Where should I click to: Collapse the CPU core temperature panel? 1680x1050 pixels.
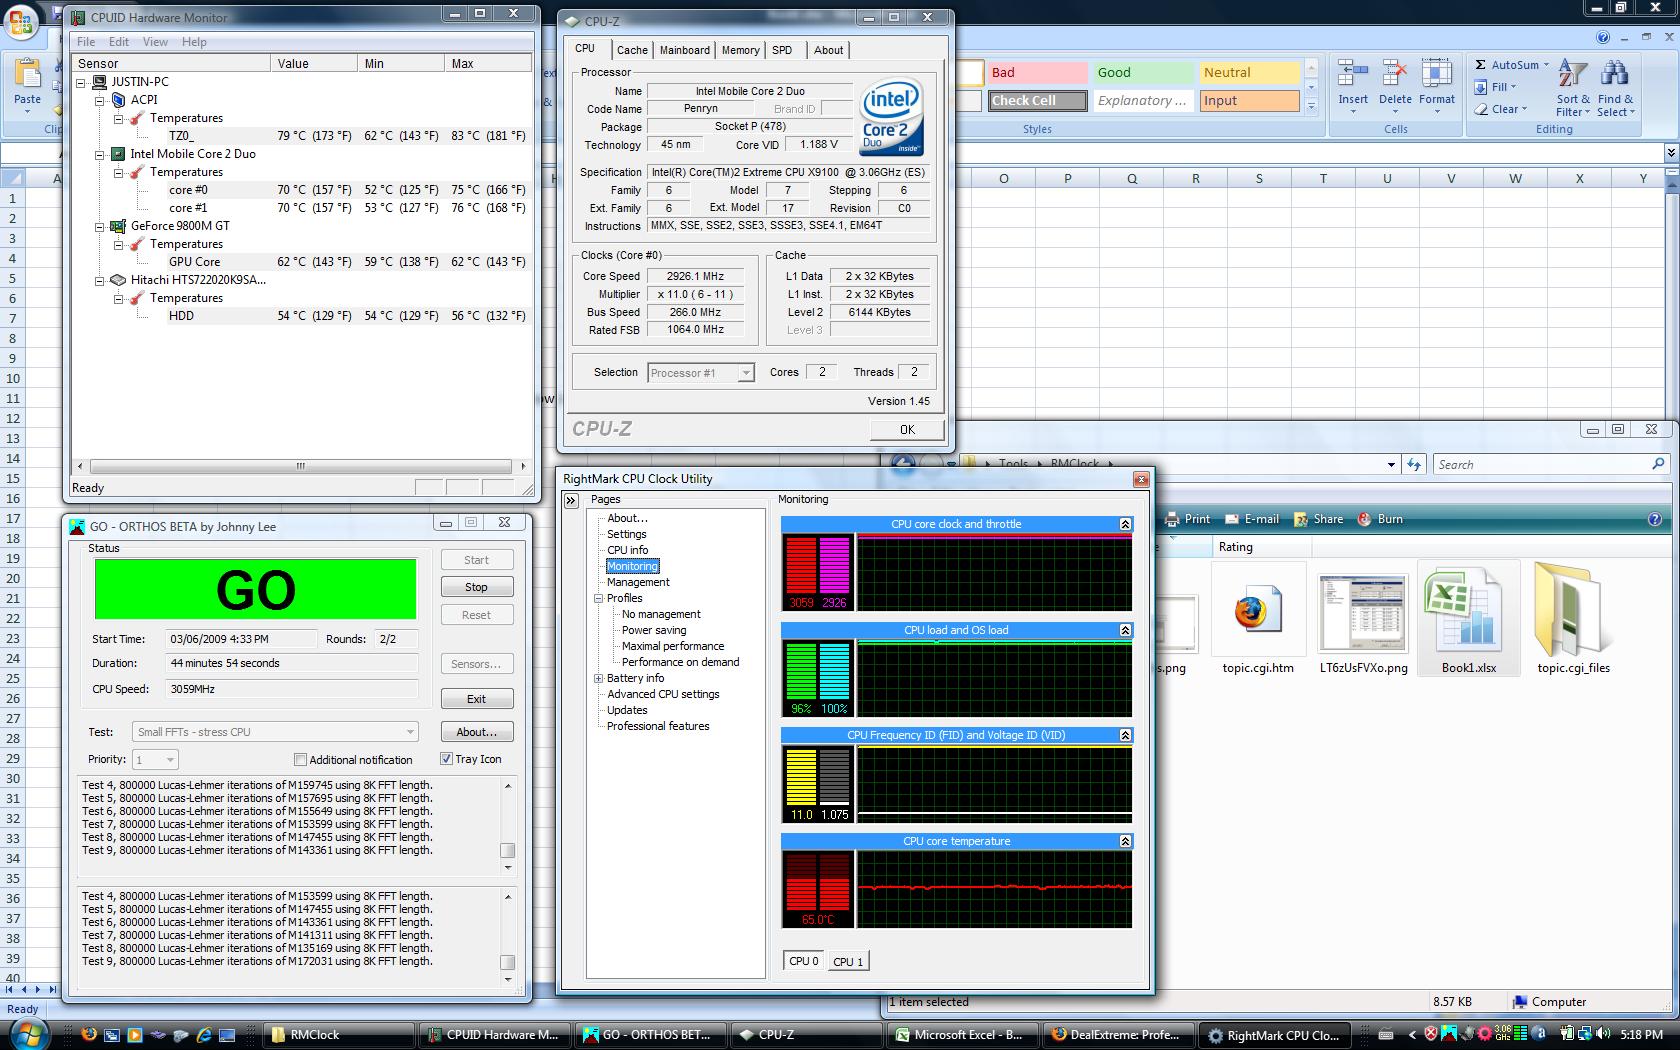(x=1125, y=841)
